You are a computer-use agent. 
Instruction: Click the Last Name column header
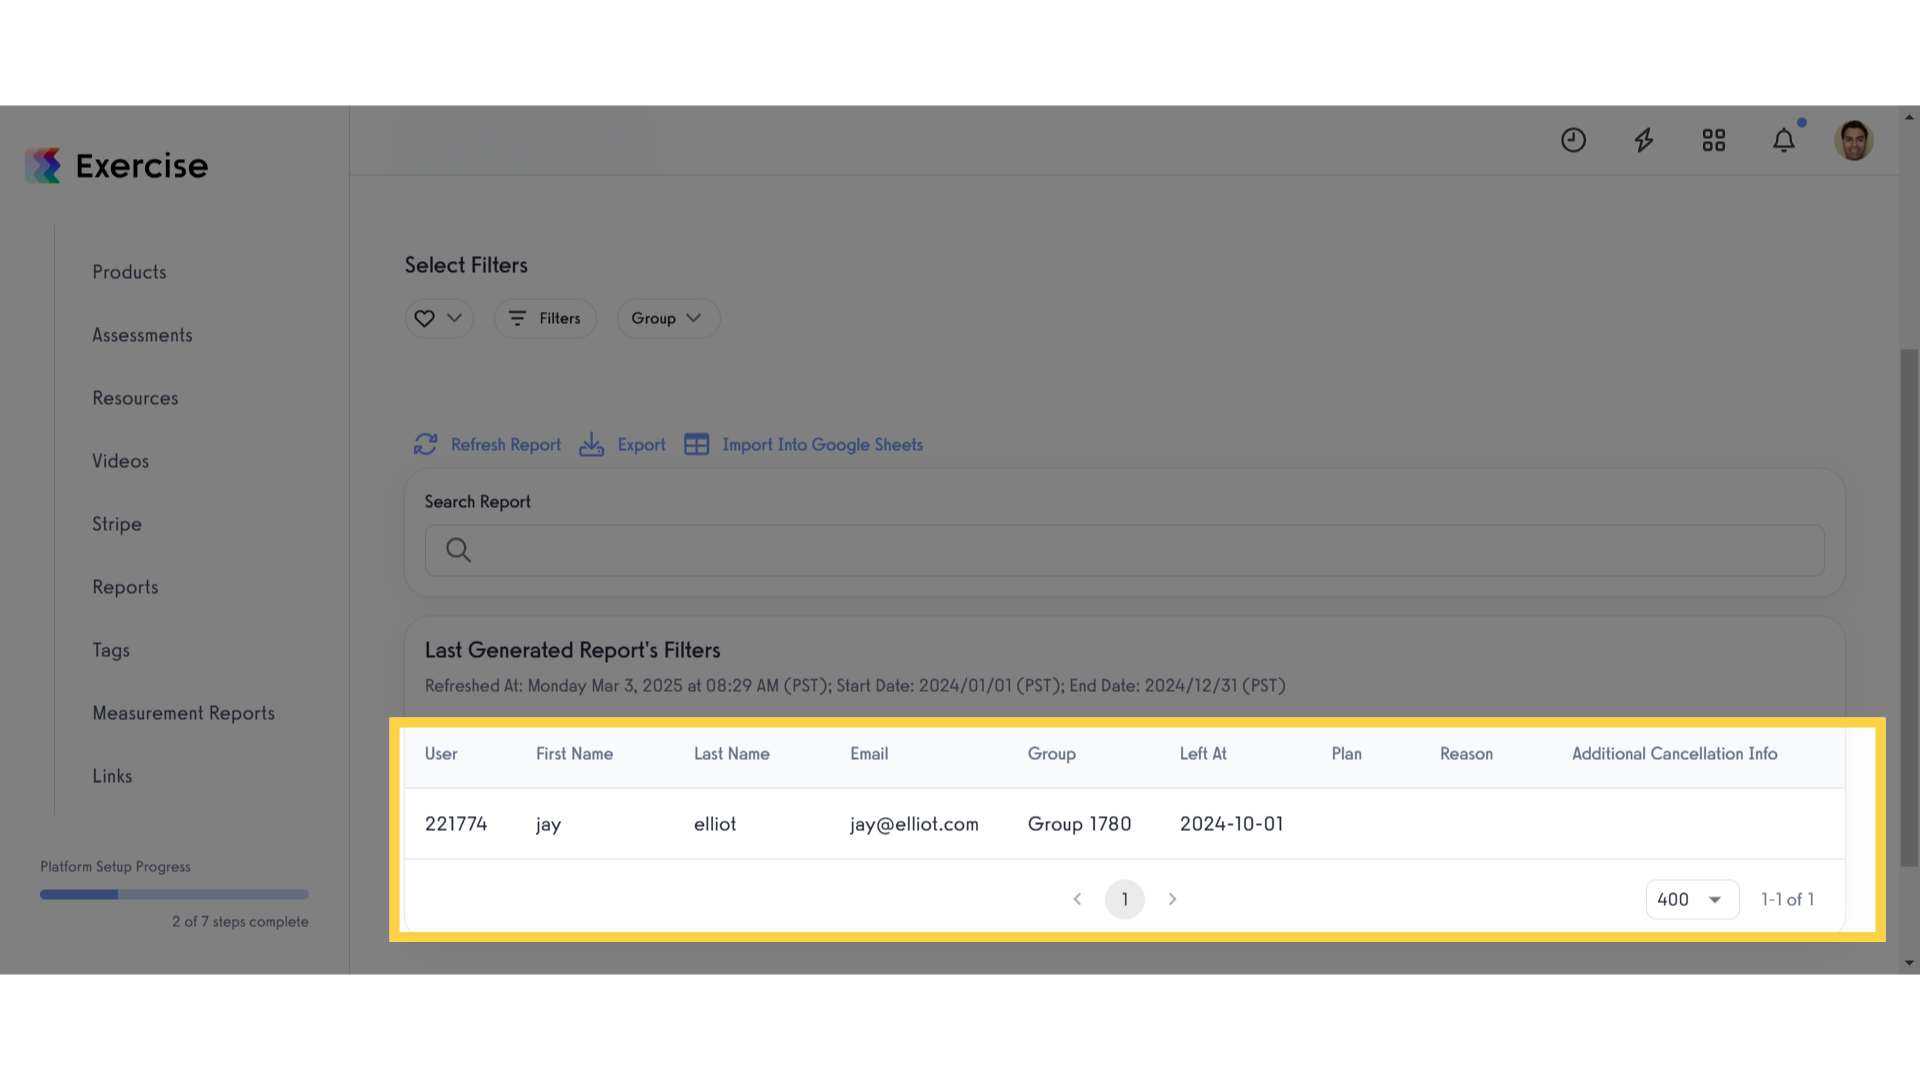[x=732, y=754]
